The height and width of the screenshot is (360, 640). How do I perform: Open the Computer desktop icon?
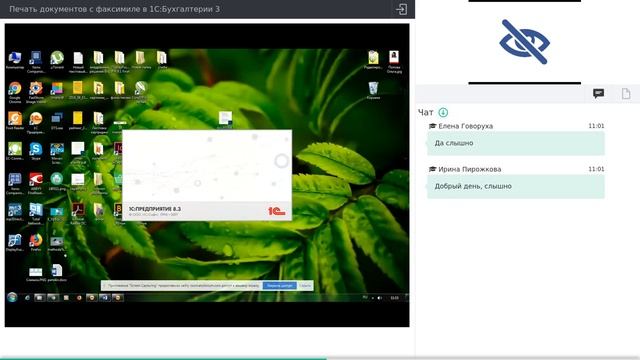(x=15, y=60)
